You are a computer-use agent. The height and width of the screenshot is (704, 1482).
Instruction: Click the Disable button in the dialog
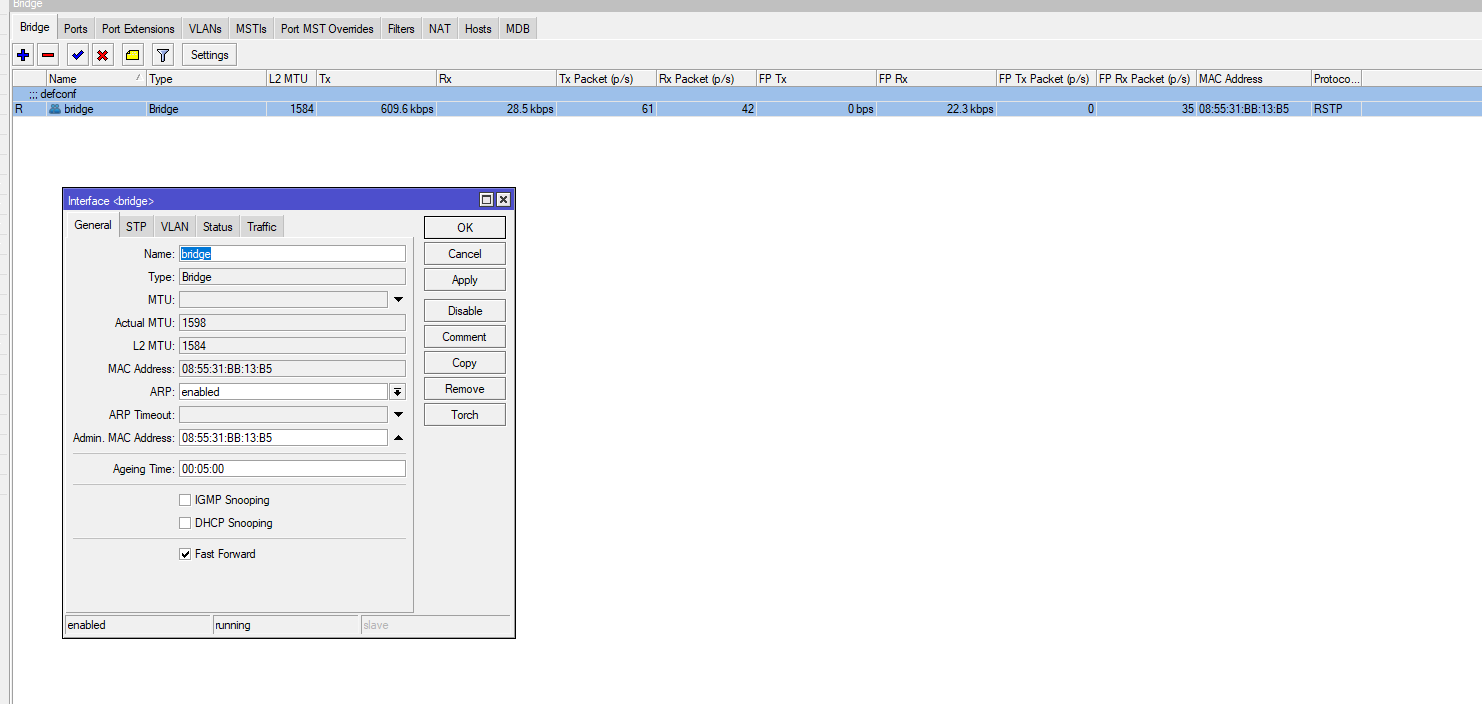465,311
